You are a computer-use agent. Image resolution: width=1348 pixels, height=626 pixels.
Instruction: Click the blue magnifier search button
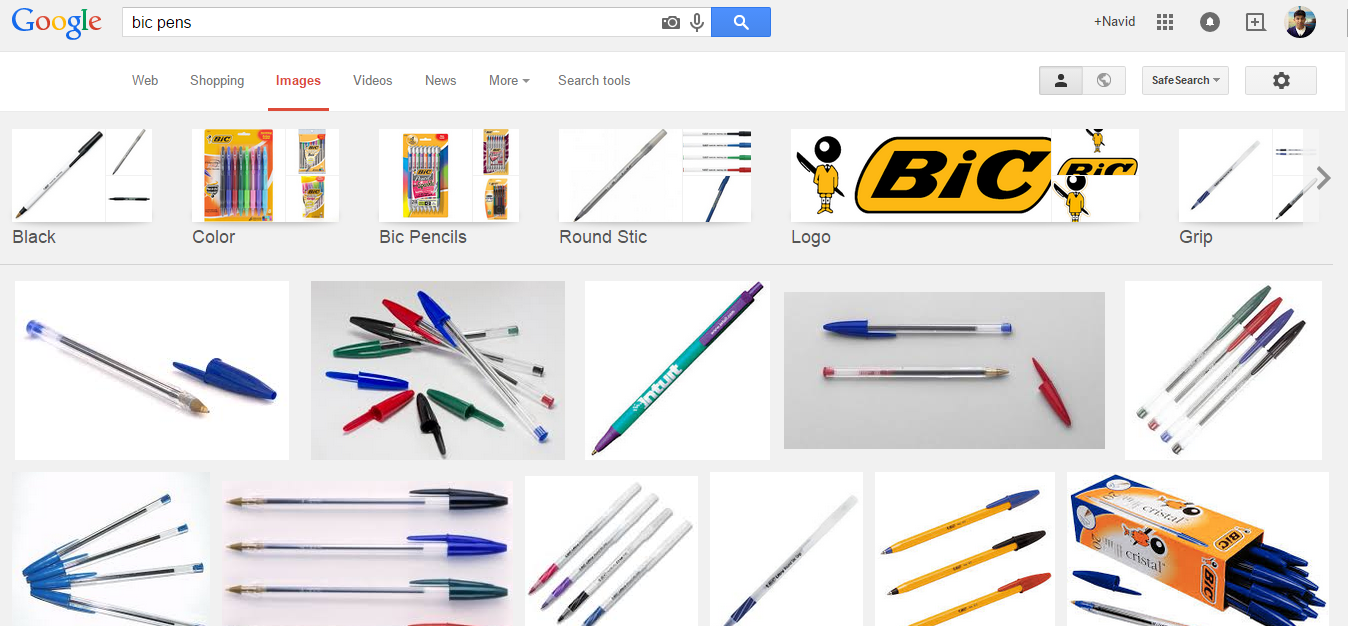point(741,22)
